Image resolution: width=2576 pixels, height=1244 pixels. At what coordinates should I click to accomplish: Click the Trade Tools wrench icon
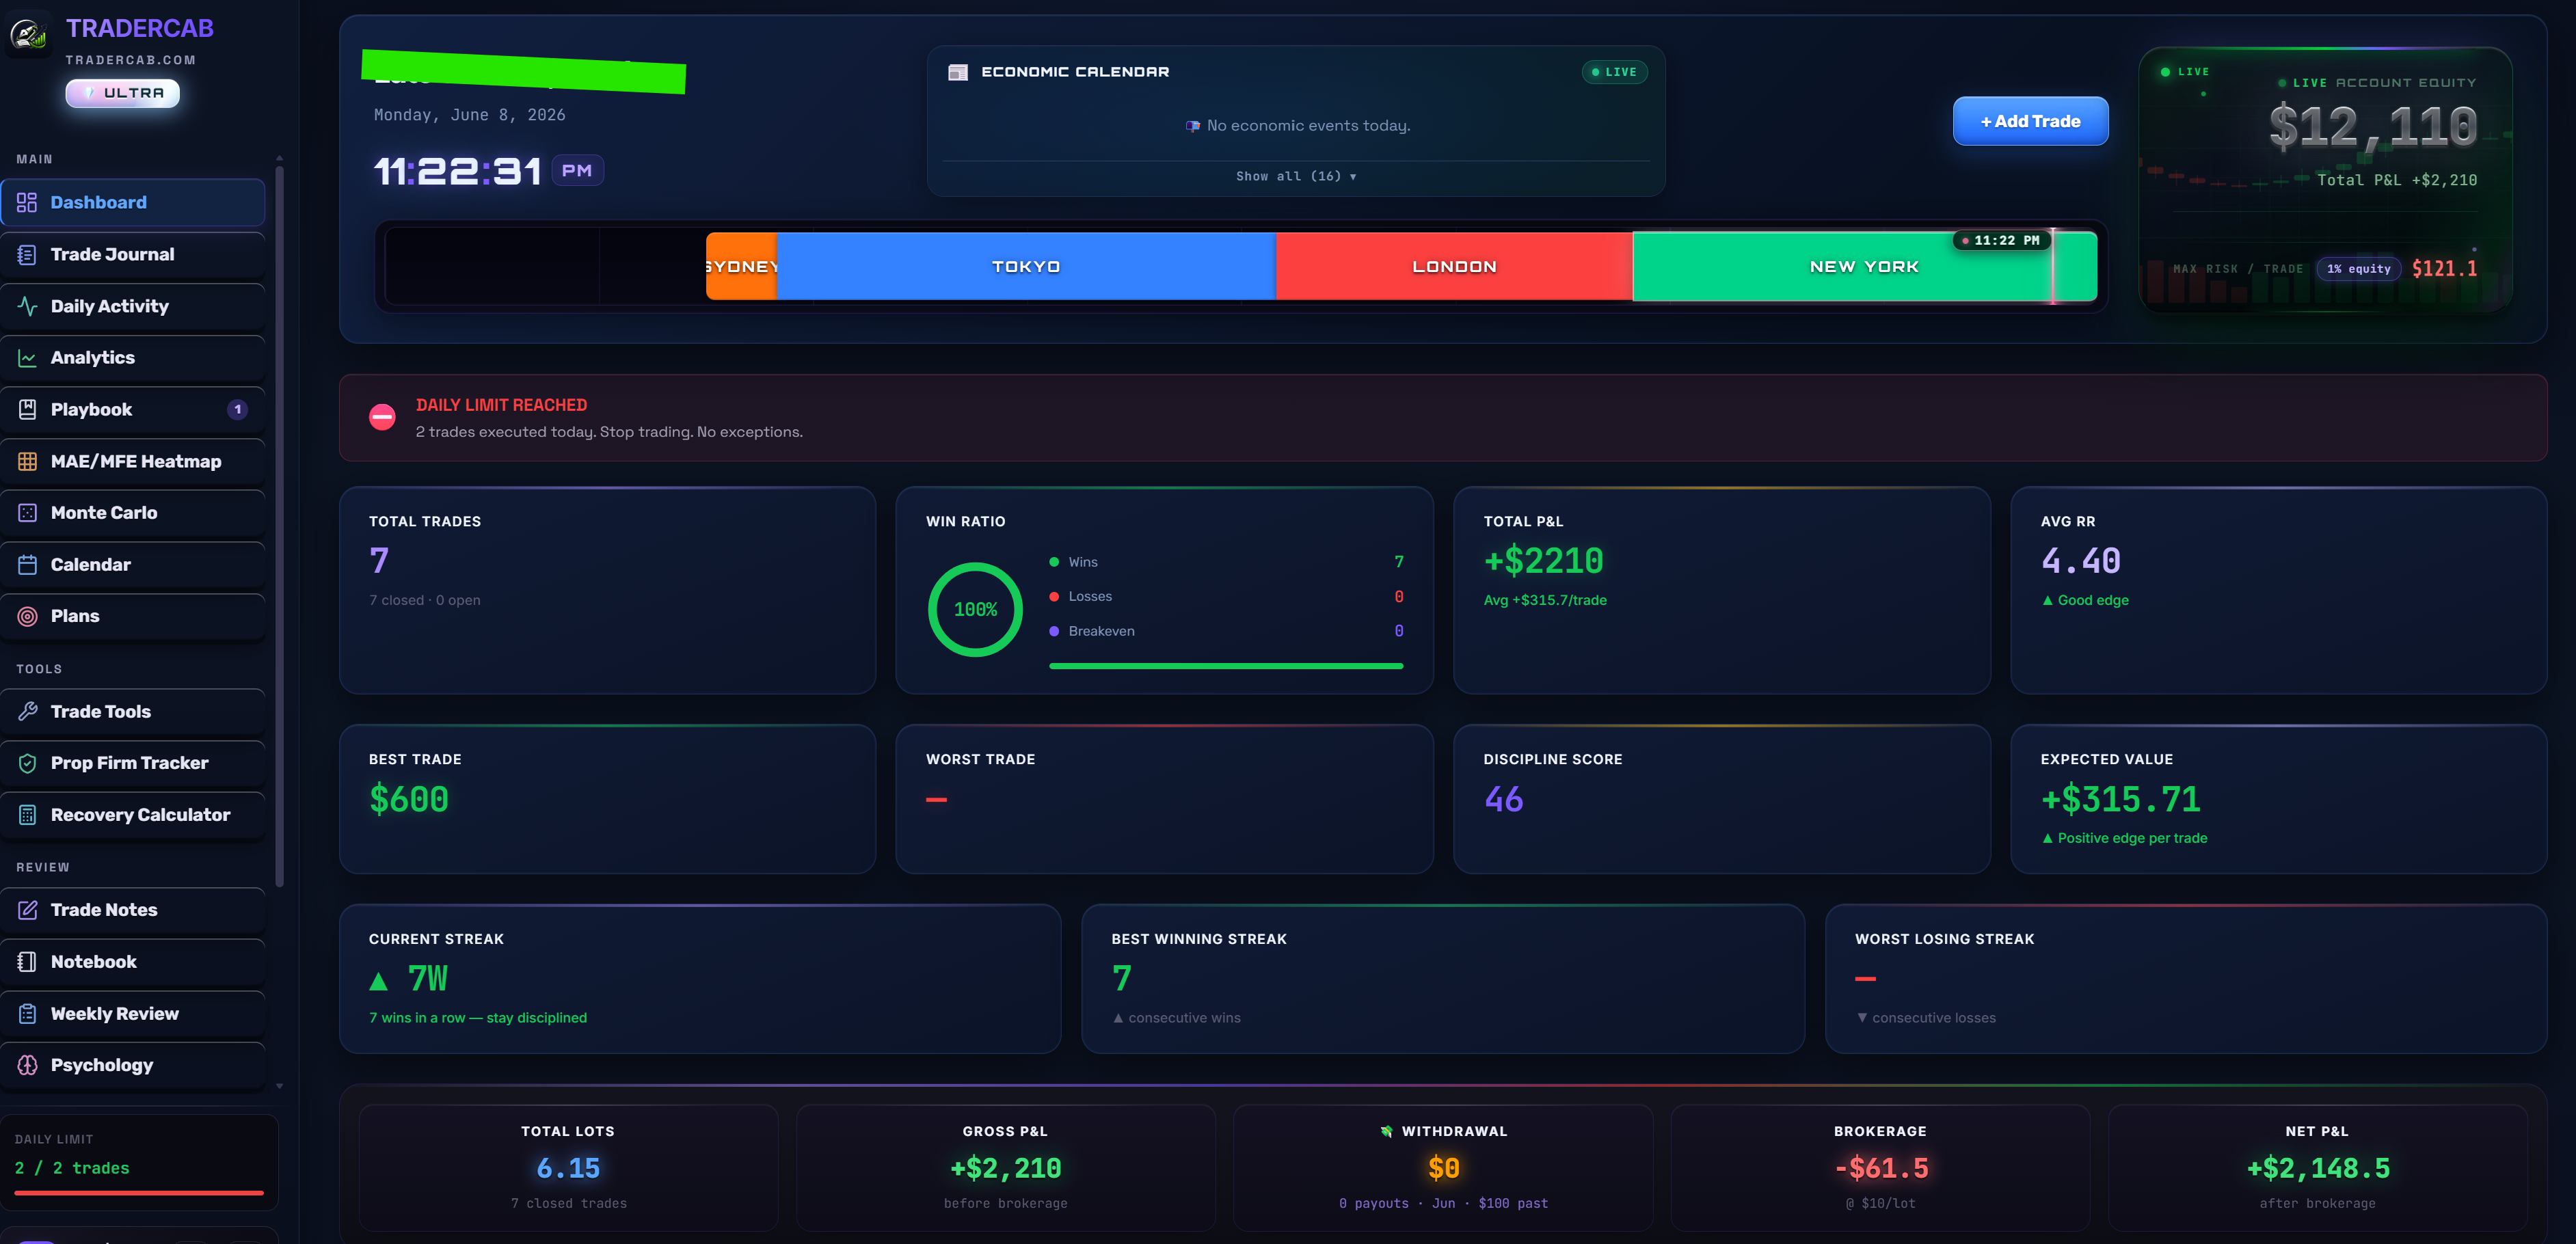click(27, 711)
